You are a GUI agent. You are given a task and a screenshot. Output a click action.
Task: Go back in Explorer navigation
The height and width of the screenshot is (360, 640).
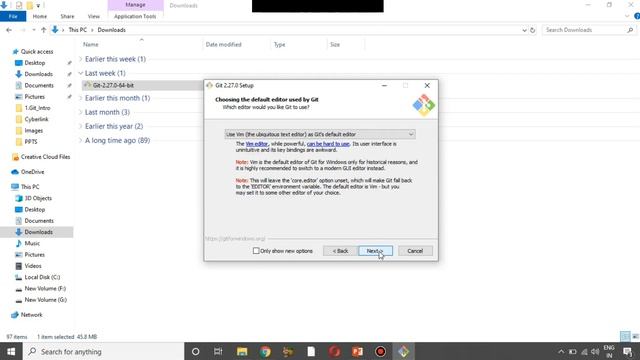[x=9, y=30]
